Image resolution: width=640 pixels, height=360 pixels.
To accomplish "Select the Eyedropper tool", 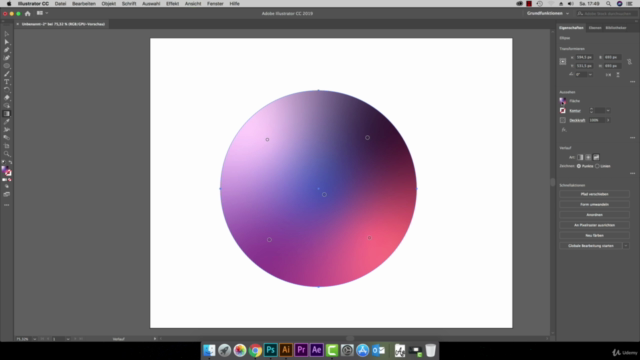I will [x=7, y=122].
